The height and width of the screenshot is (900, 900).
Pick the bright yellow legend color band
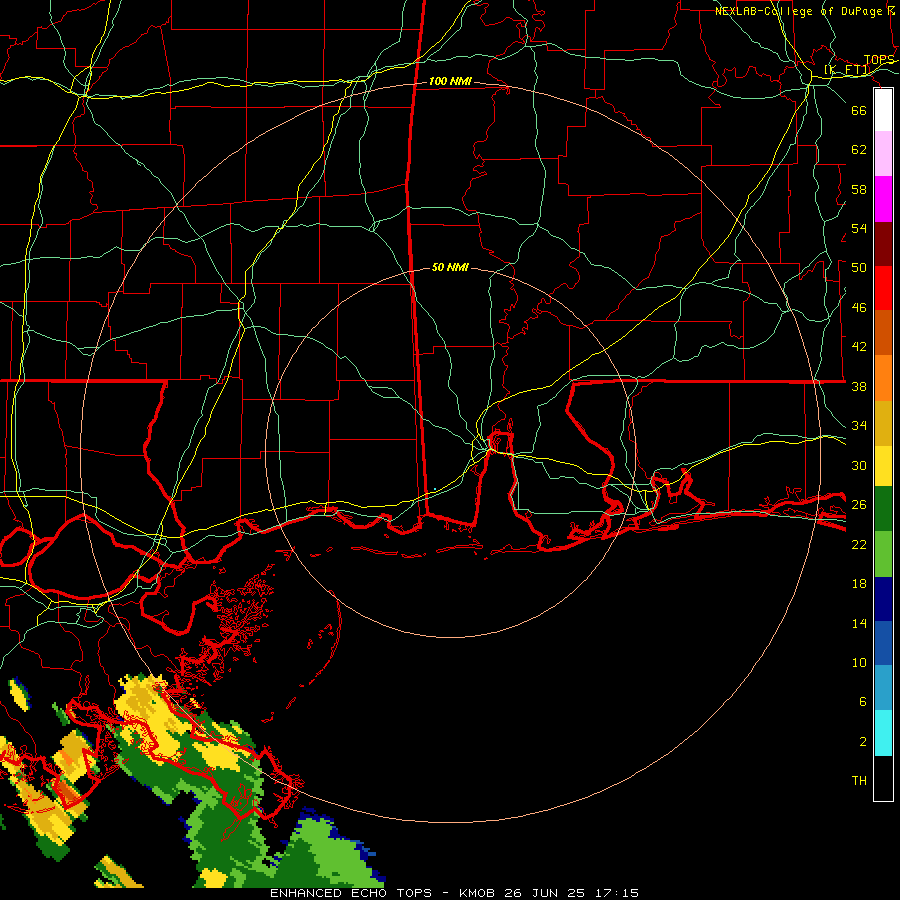coord(883,466)
